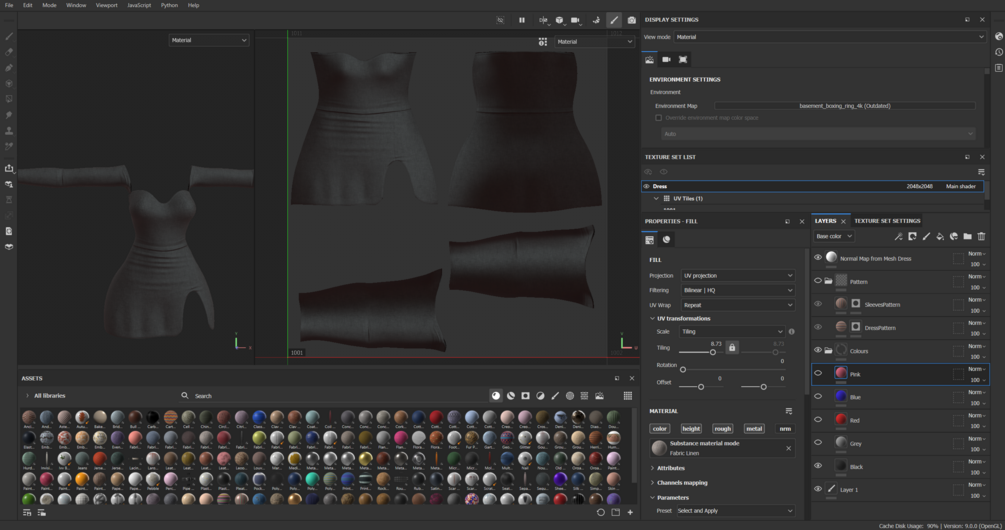Toggle the tiling lock icon
Viewport: 1005px width, 530px height.
tap(732, 348)
